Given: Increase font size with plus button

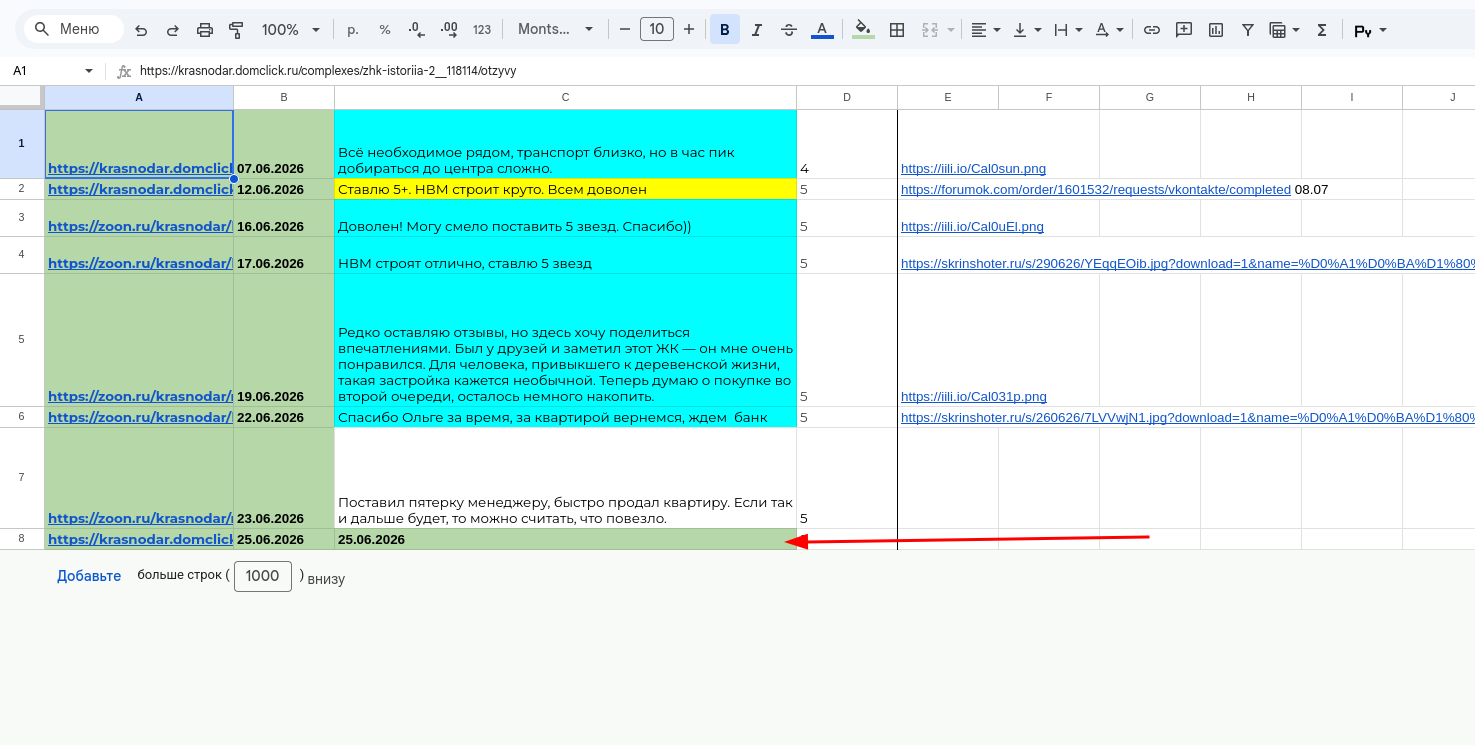Looking at the screenshot, I should coord(689,30).
